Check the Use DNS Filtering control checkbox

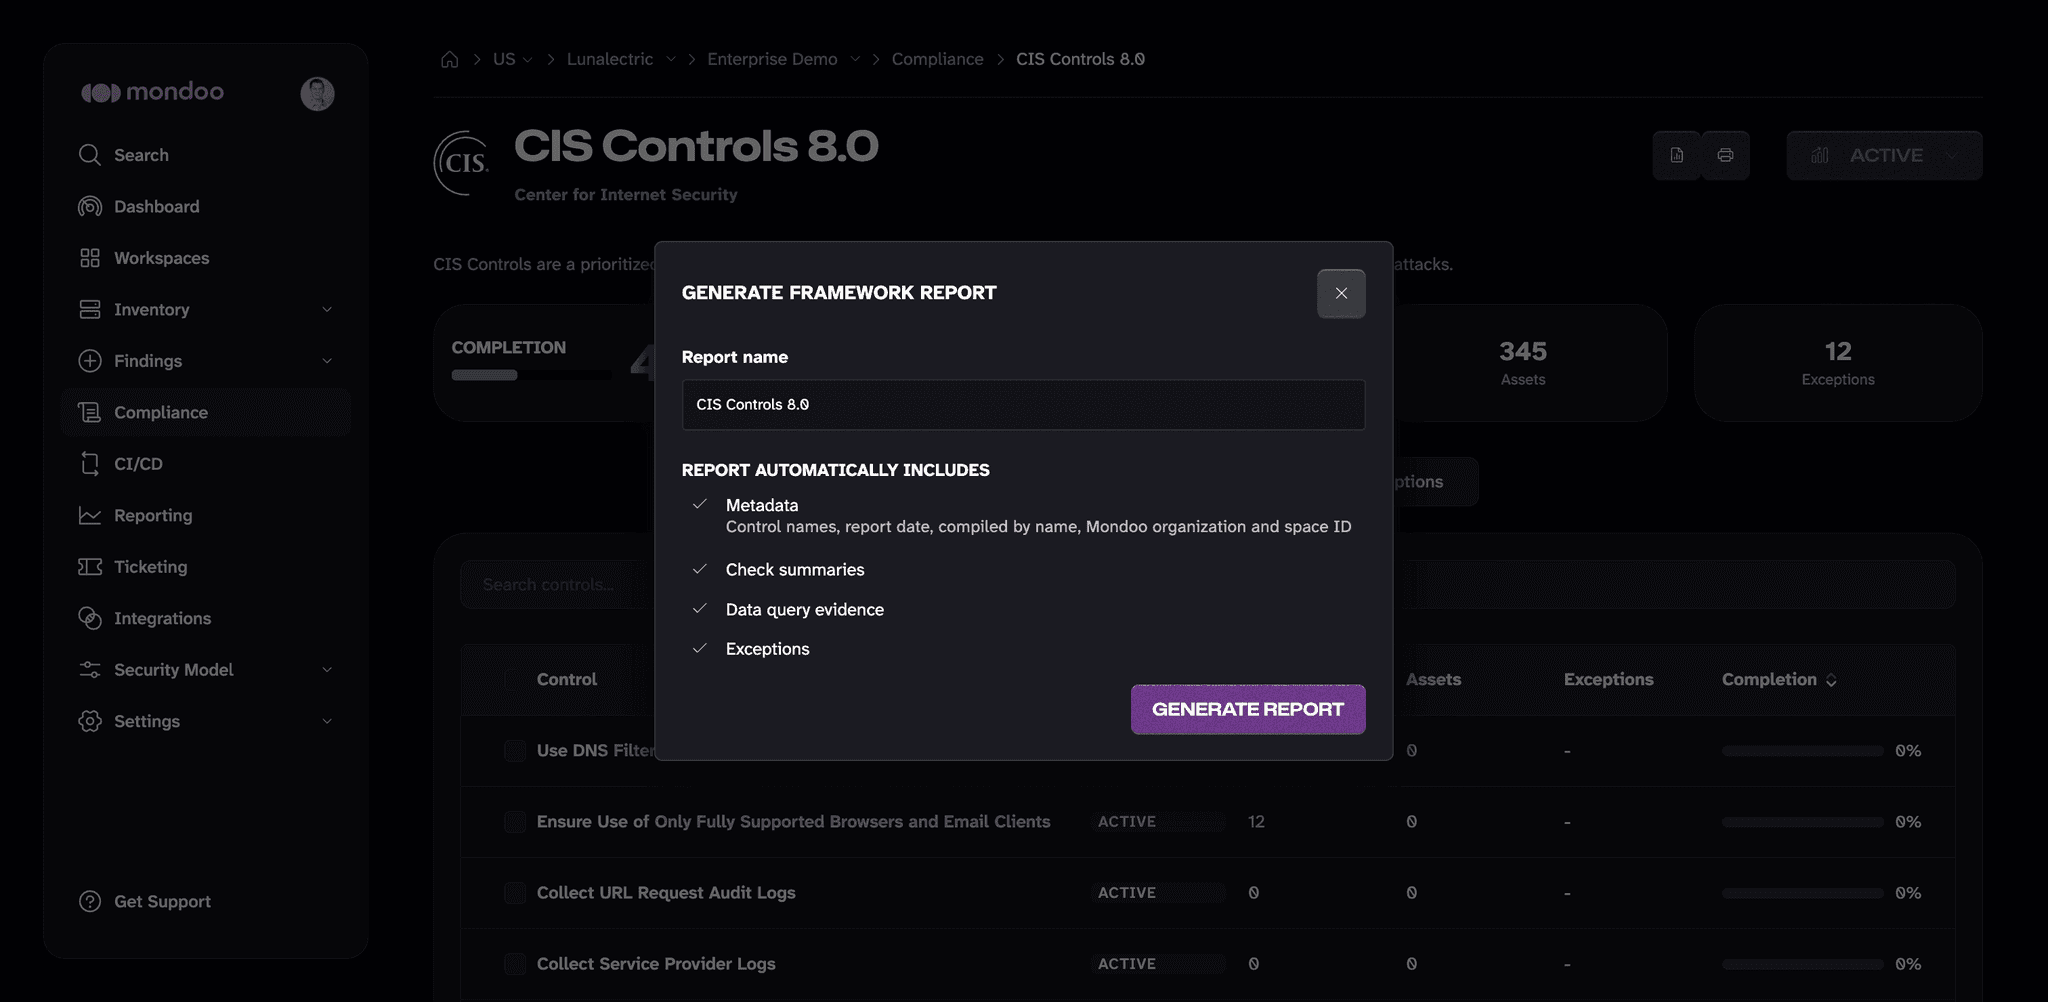(515, 751)
